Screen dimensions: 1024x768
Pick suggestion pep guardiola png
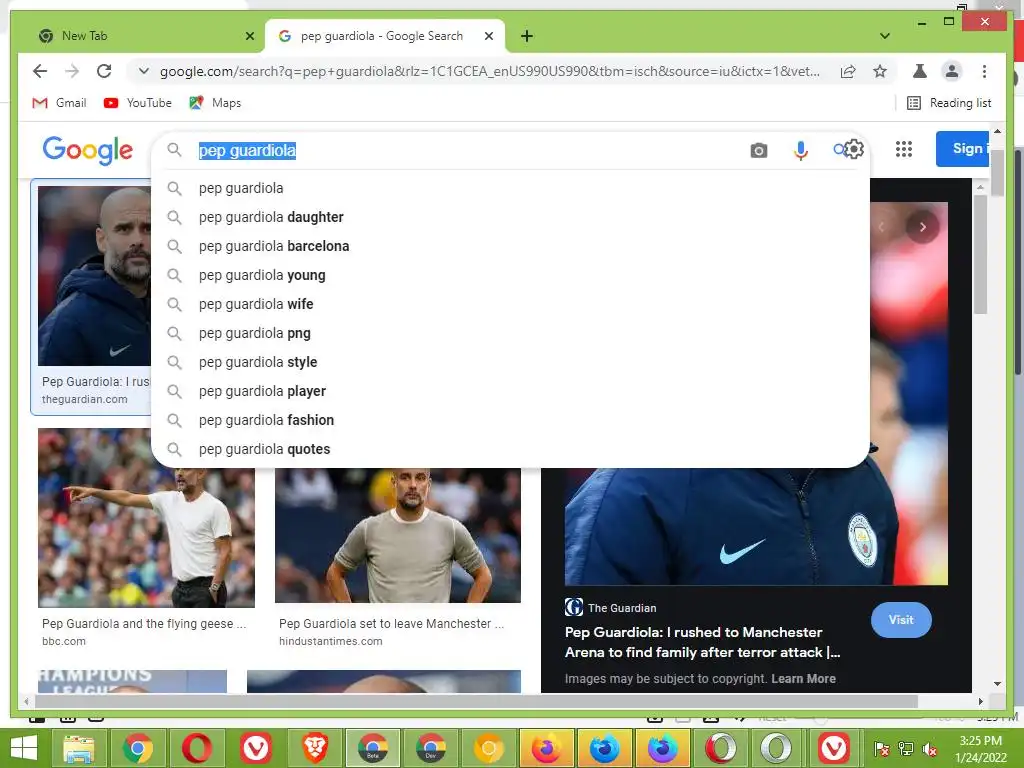pyautogui.click(x=510, y=333)
